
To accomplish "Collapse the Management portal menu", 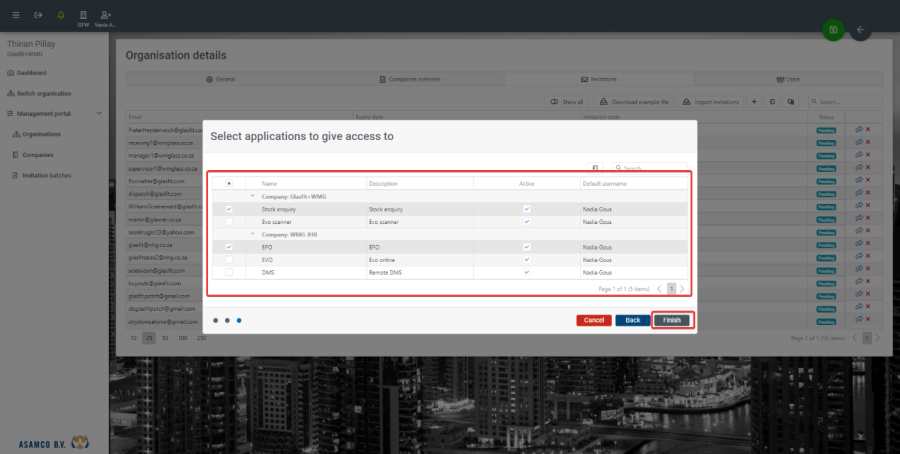I will click(98, 114).
